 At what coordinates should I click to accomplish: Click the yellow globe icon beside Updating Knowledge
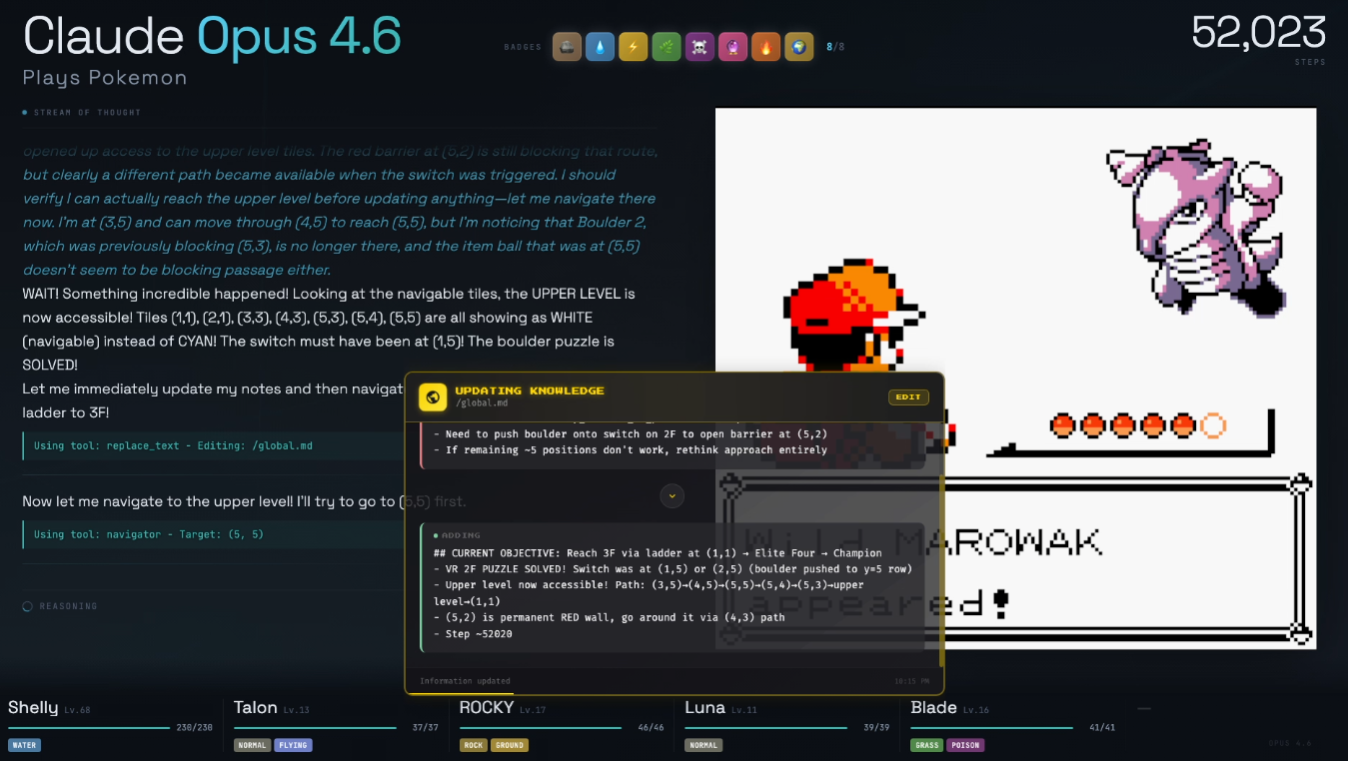[433, 397]
